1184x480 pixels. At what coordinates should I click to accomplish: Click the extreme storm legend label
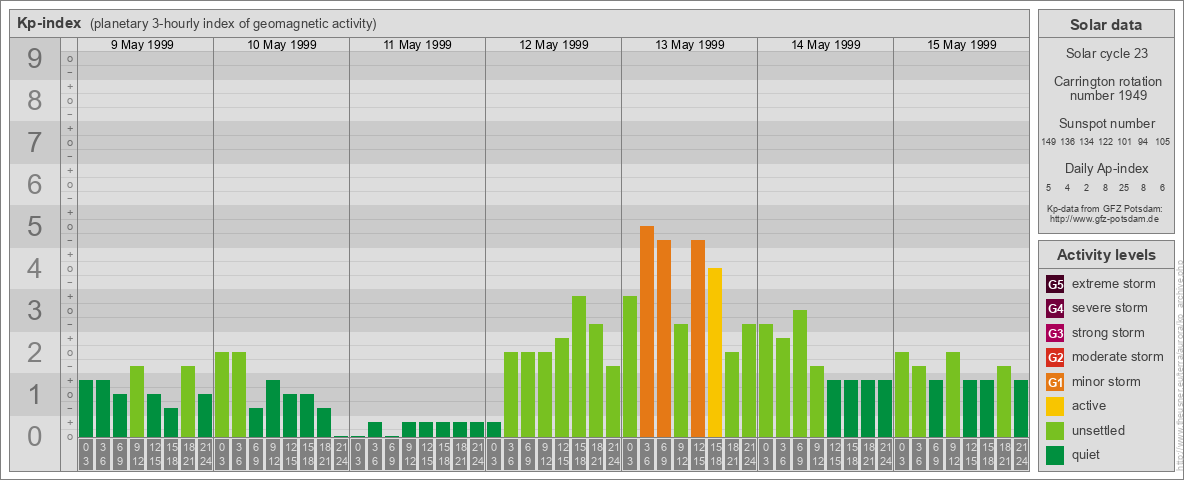tap(1114, 284)
